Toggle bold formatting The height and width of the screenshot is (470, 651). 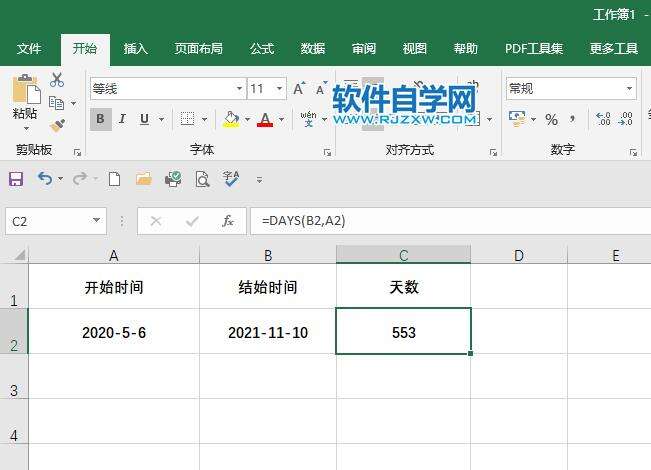(100, 120)
